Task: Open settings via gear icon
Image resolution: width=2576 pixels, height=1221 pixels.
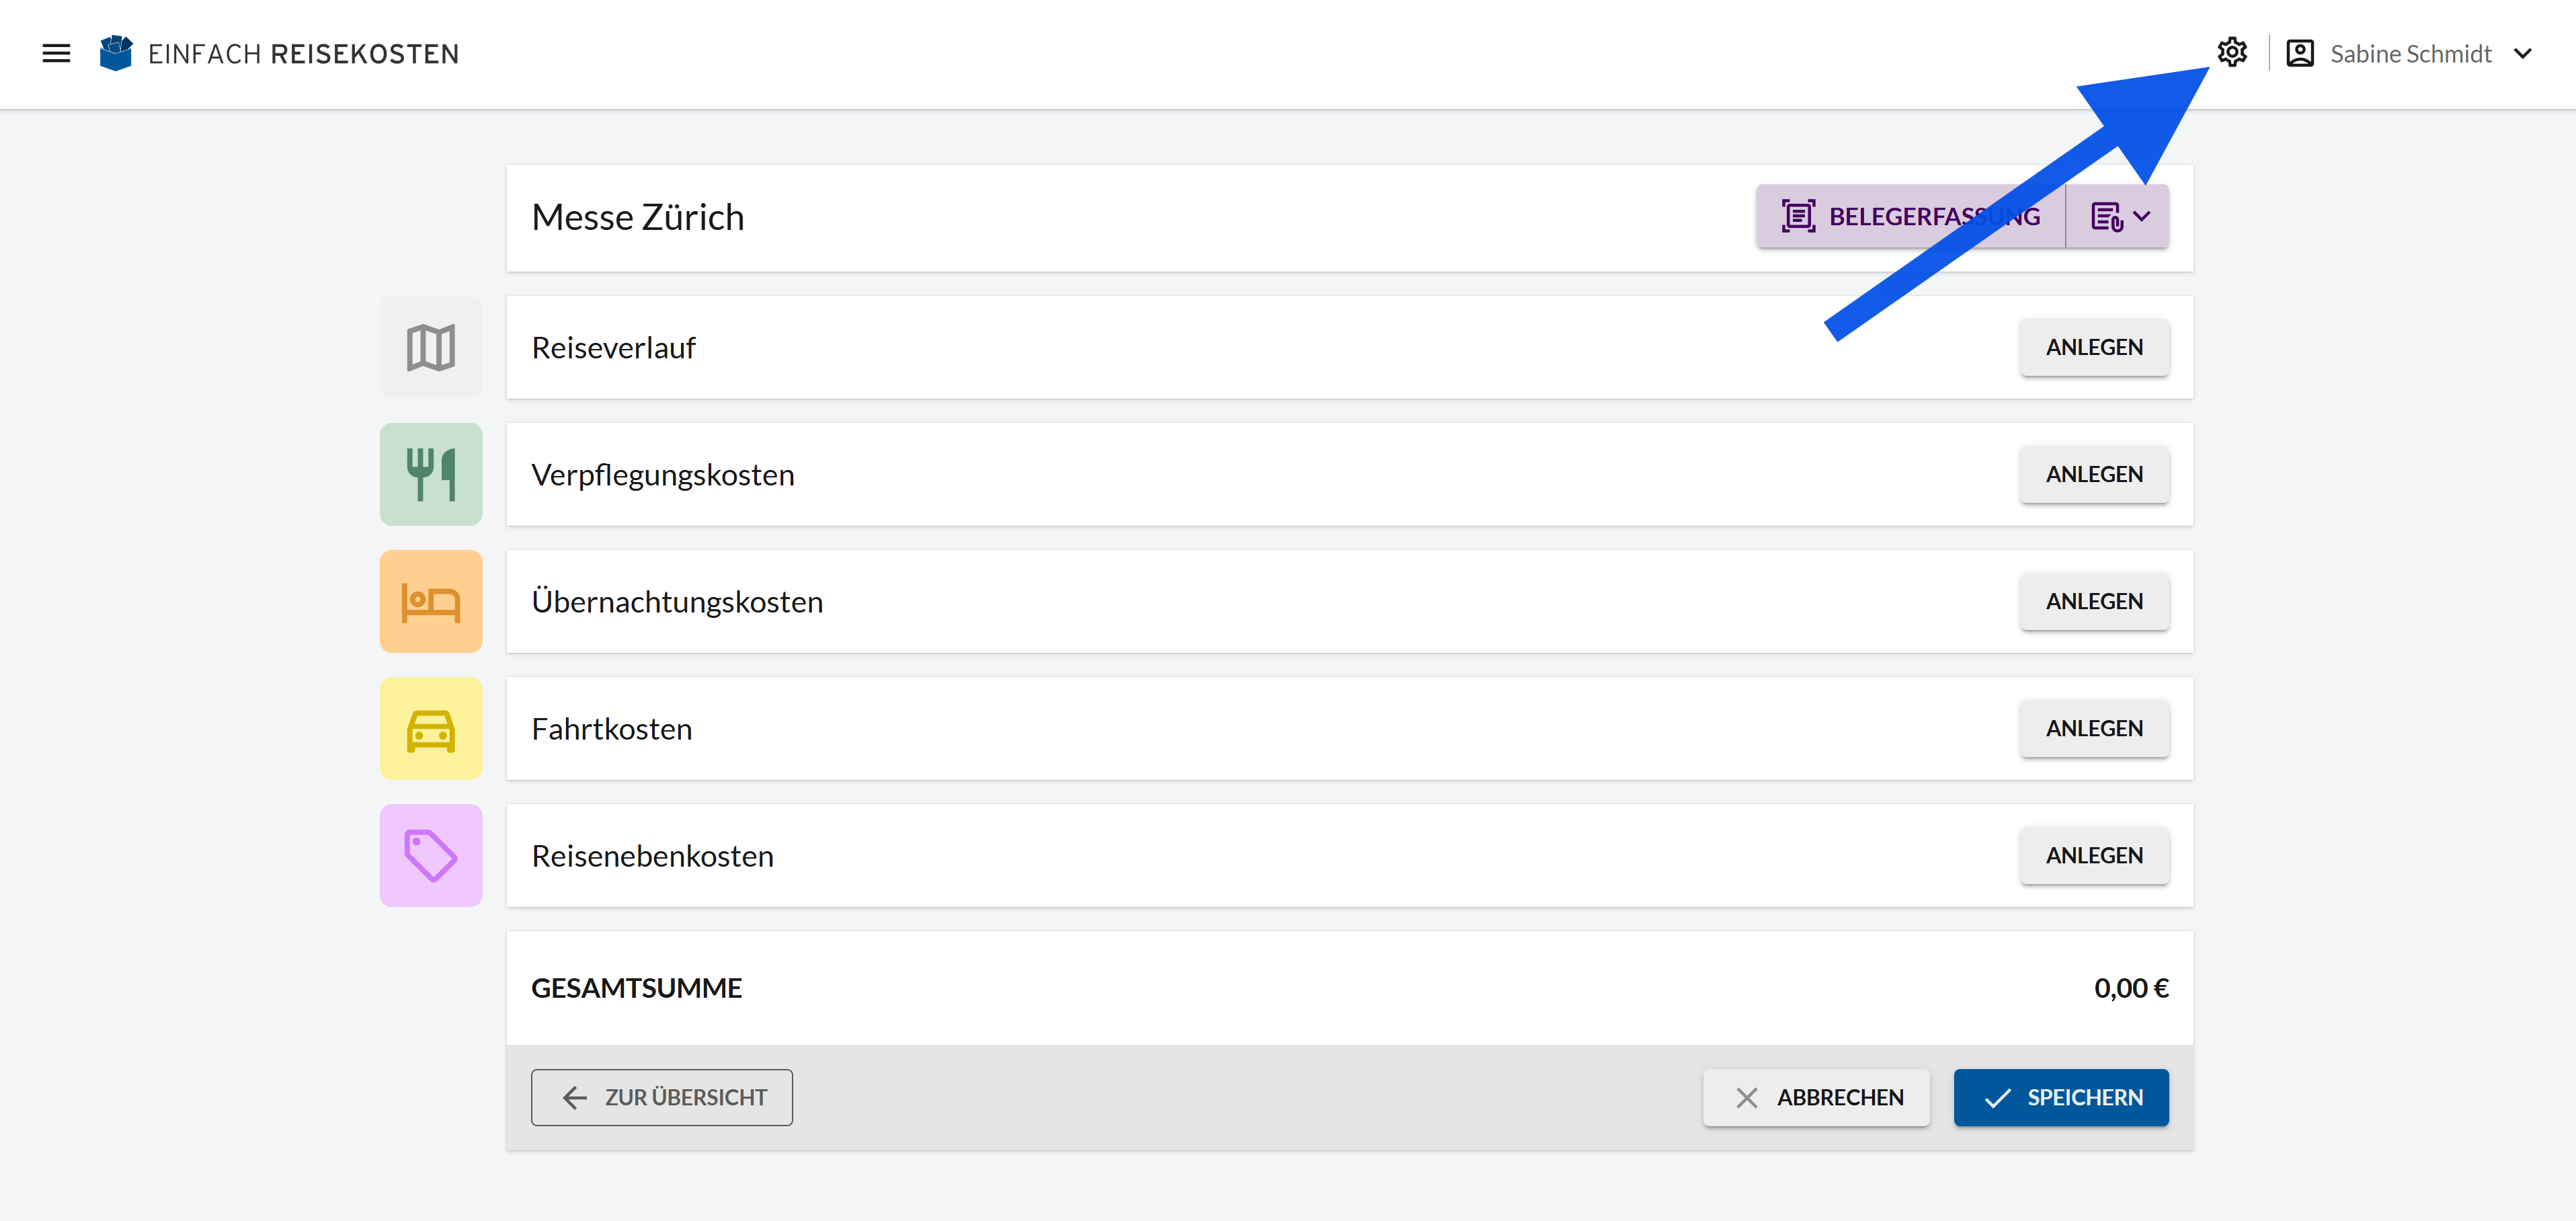Action: coord(2231,52)
